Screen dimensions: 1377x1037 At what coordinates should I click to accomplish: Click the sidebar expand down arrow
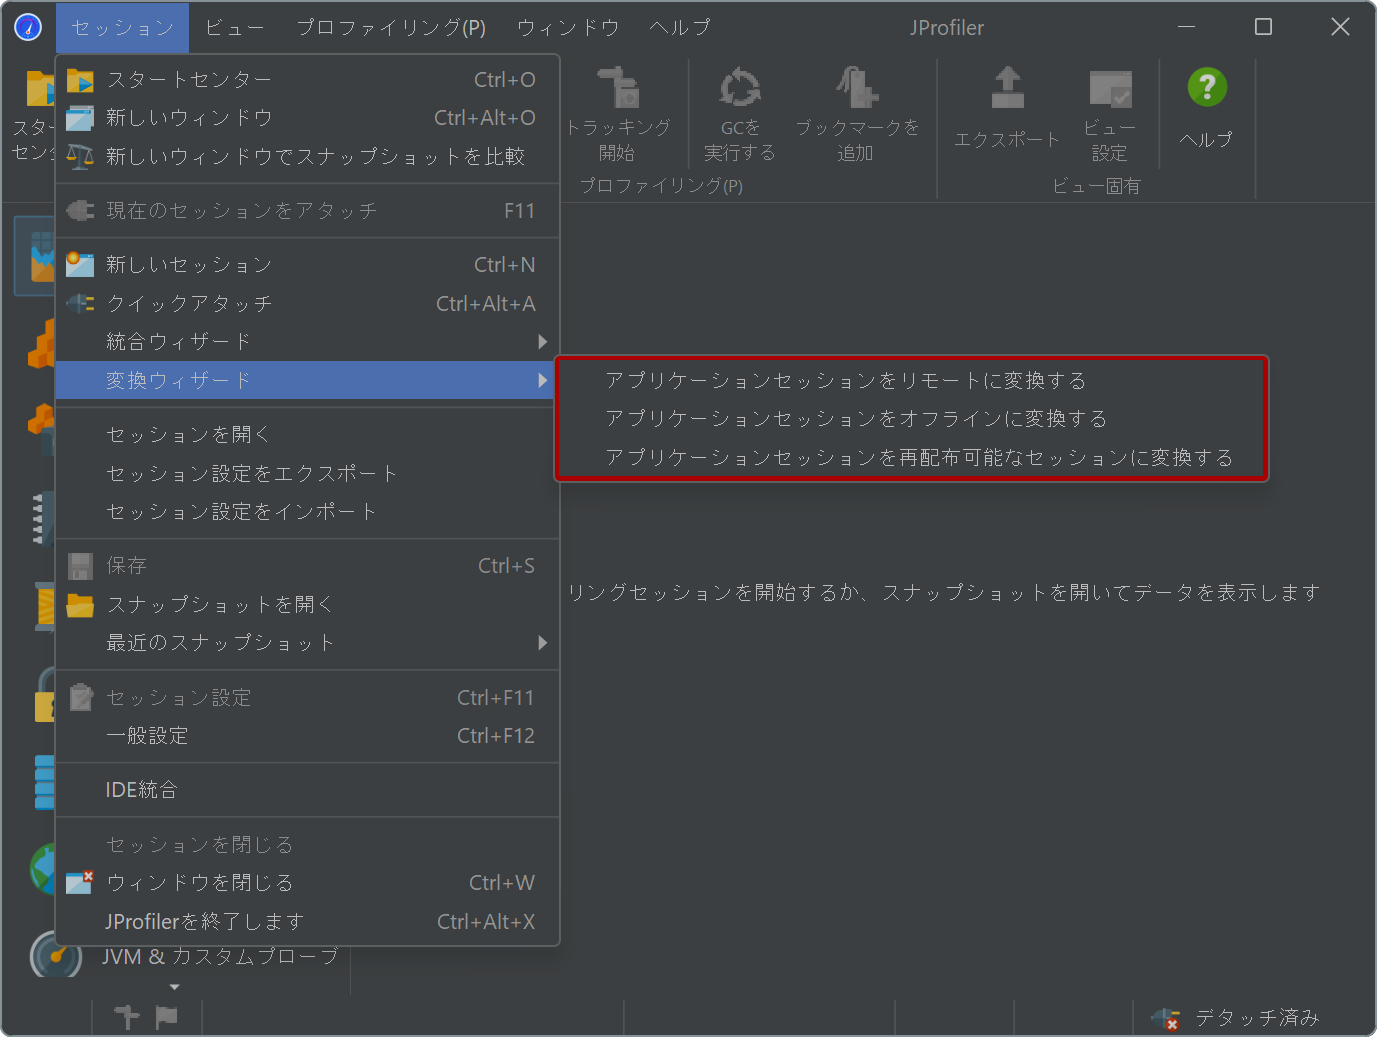pos(175,987)
